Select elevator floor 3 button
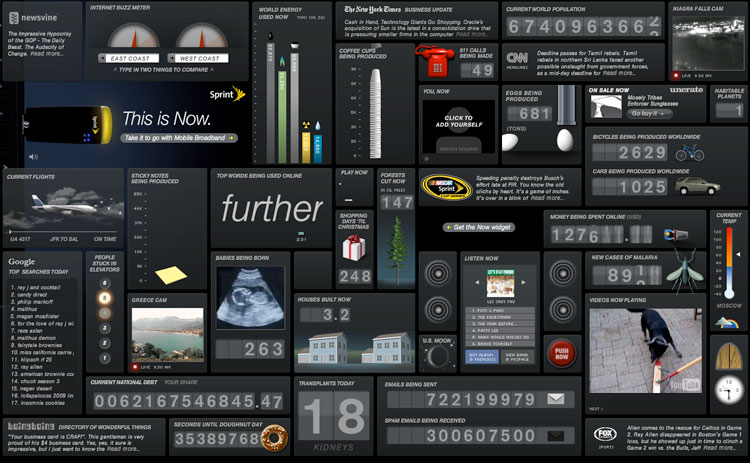The width and height of the screenshot is (750, 463). (105, 328)
